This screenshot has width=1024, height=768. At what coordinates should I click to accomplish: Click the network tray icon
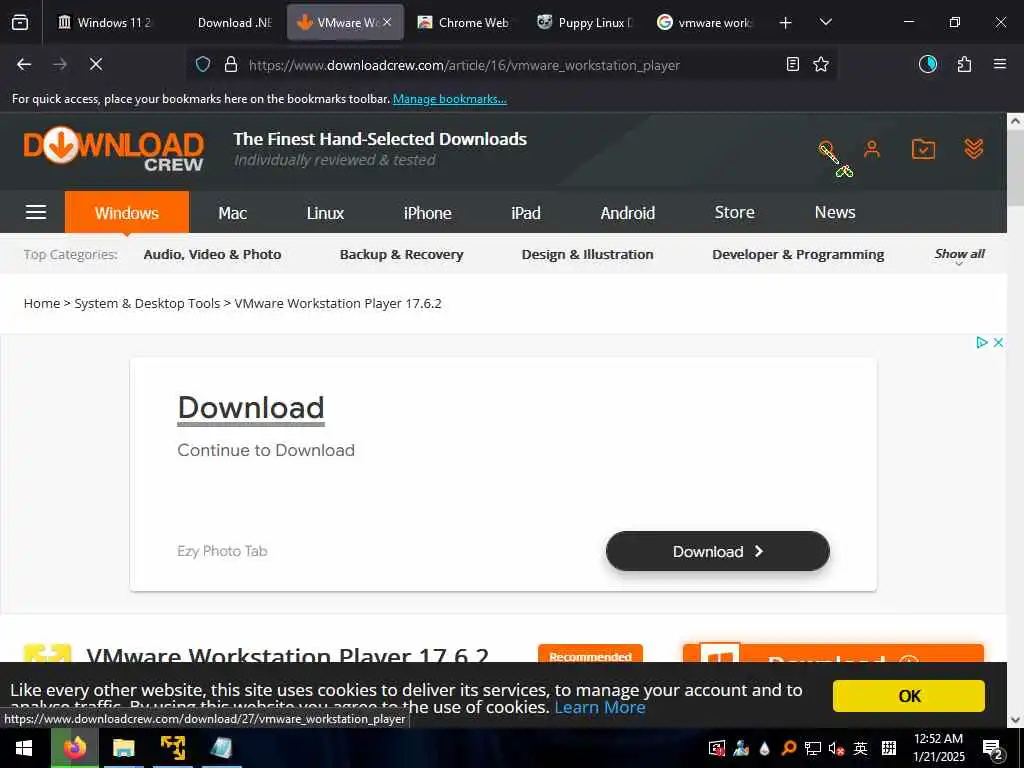(x=812, y=748)
